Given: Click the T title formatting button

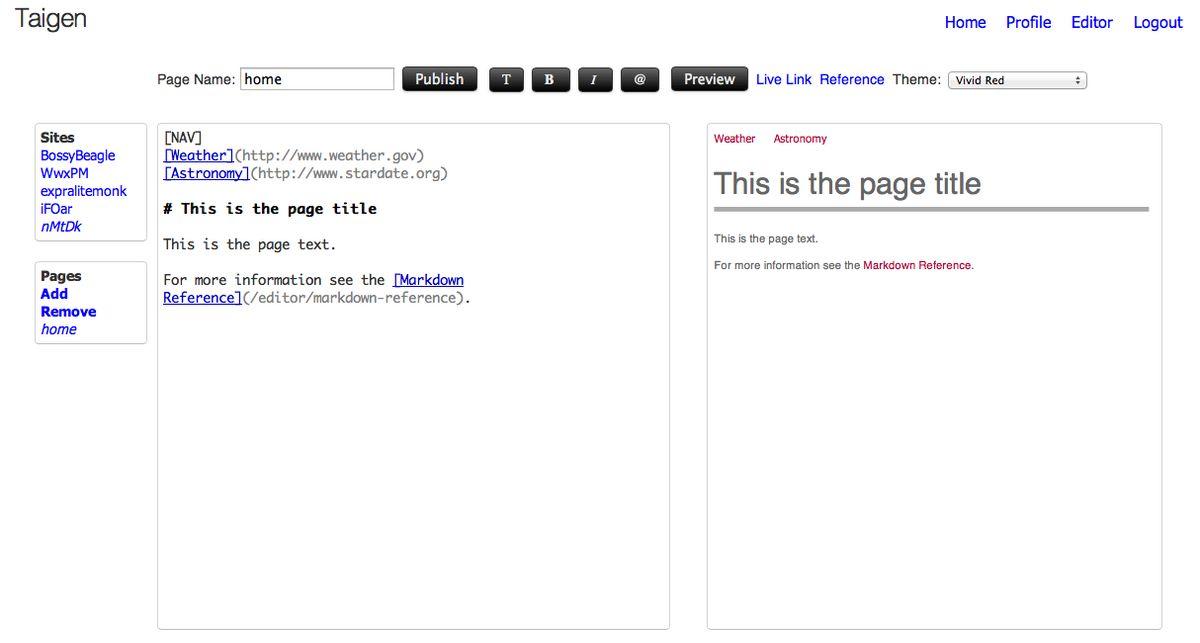Looking at the screenshot, I should pos(506,80).
